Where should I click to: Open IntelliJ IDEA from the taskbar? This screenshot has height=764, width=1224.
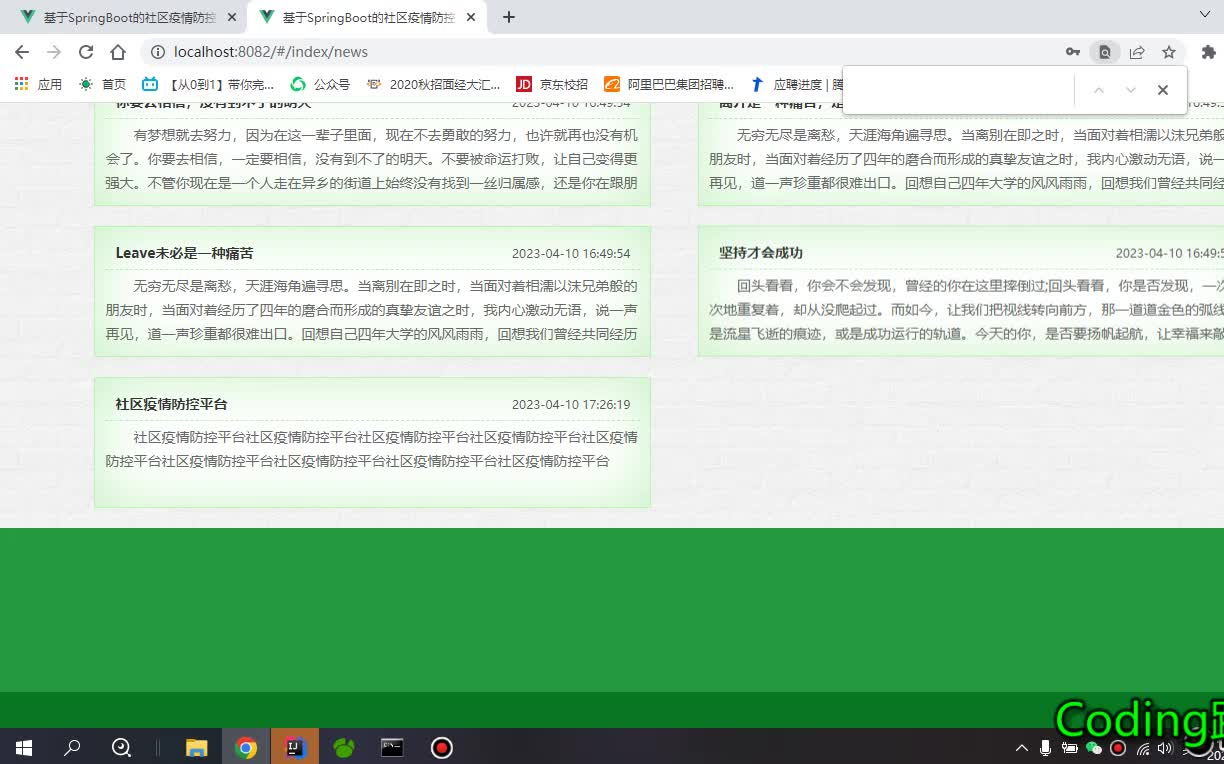click(295, 747)
